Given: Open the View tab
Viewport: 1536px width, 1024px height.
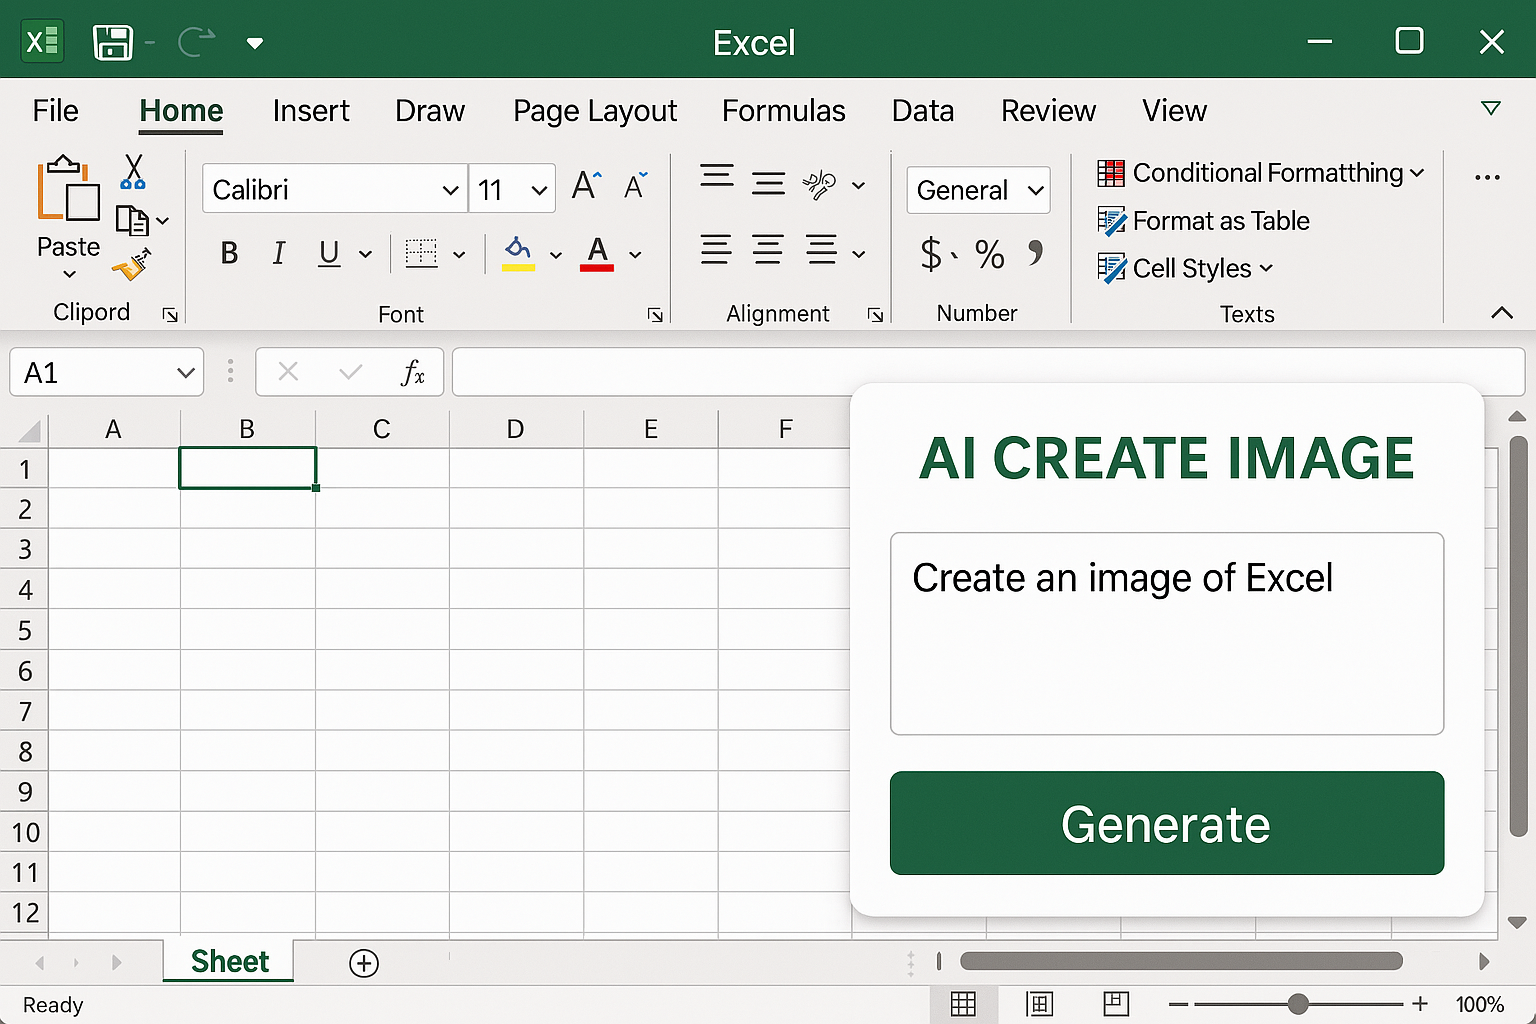Looking at the screenshot, I should click(x=1175, y=111).
